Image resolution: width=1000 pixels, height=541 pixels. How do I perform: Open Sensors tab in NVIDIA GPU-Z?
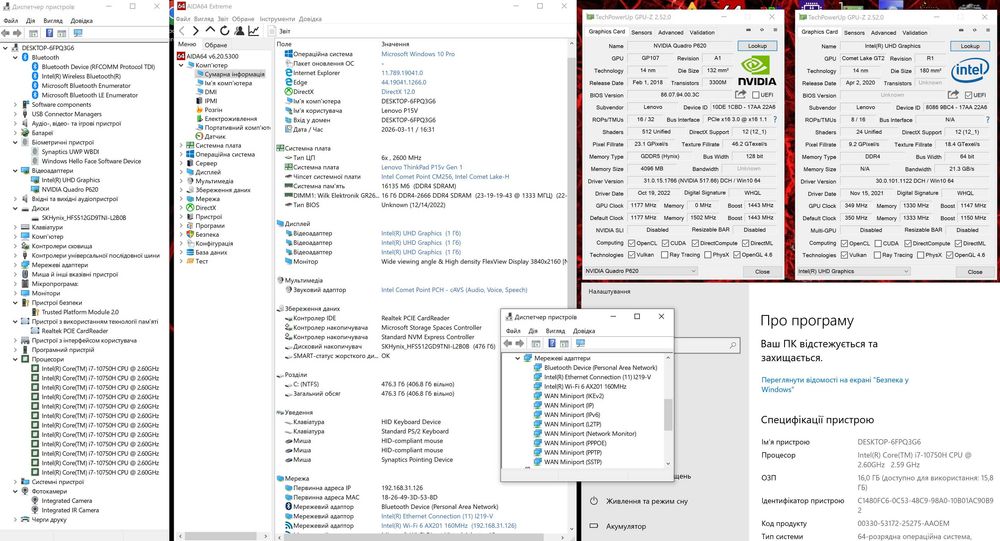point(641,32)
